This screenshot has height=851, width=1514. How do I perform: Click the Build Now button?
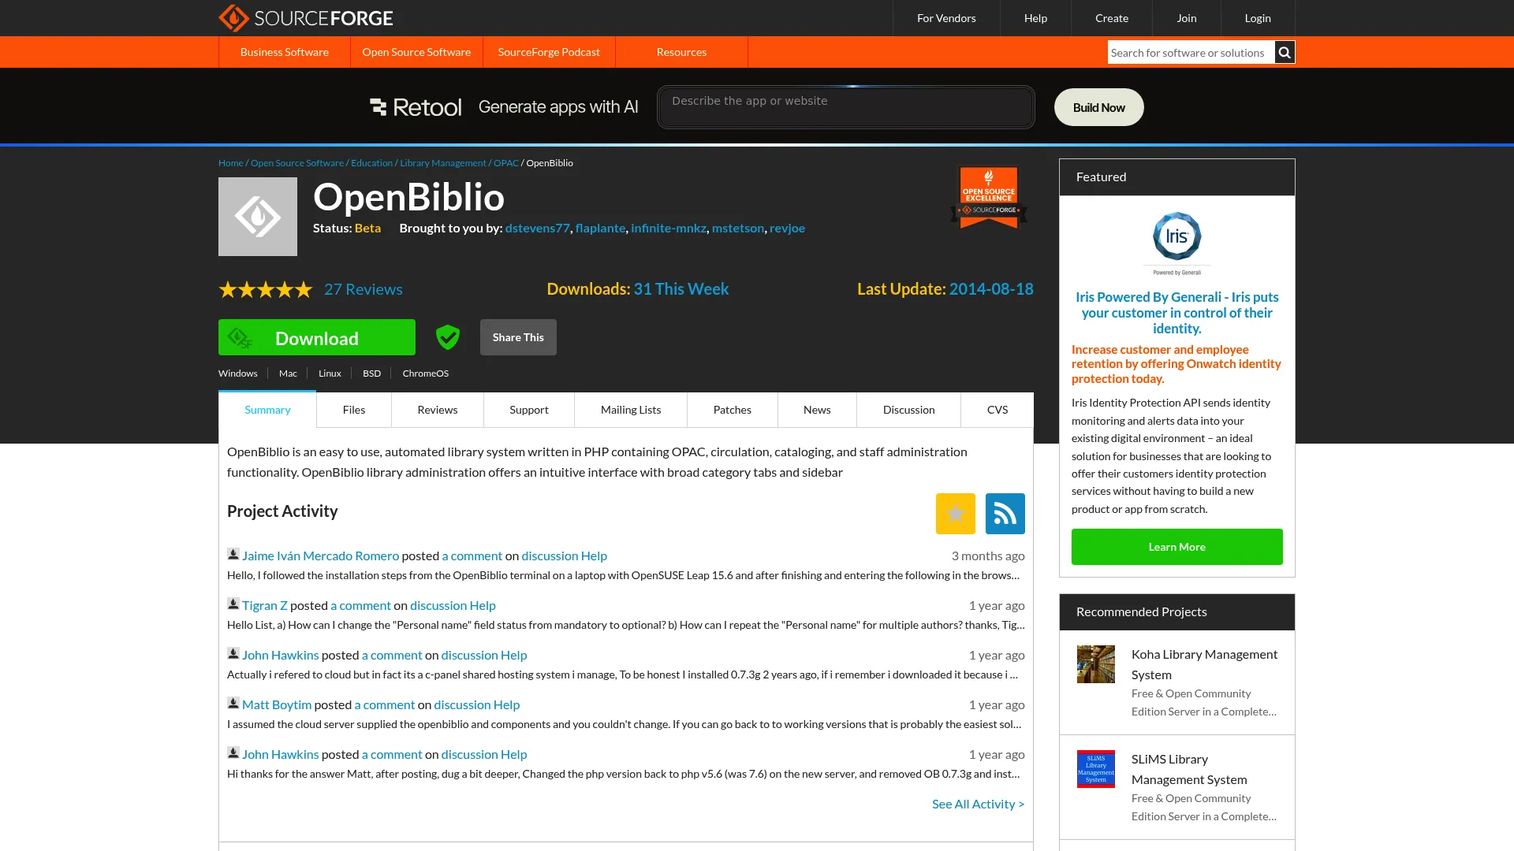(x=1099, y=107)
